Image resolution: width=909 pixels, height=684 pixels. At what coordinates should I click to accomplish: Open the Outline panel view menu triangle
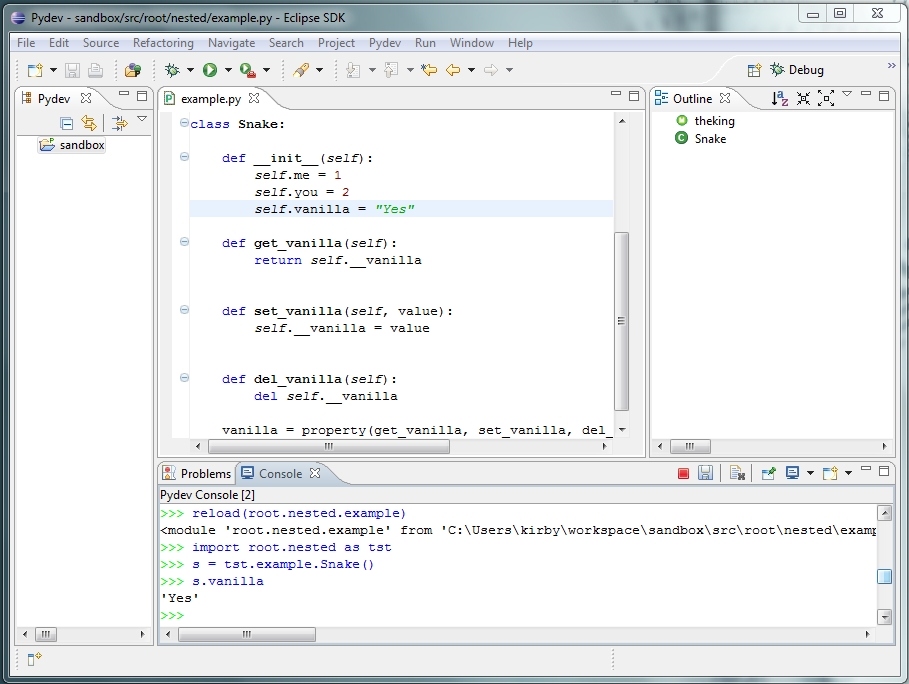(x=847, y=93)
